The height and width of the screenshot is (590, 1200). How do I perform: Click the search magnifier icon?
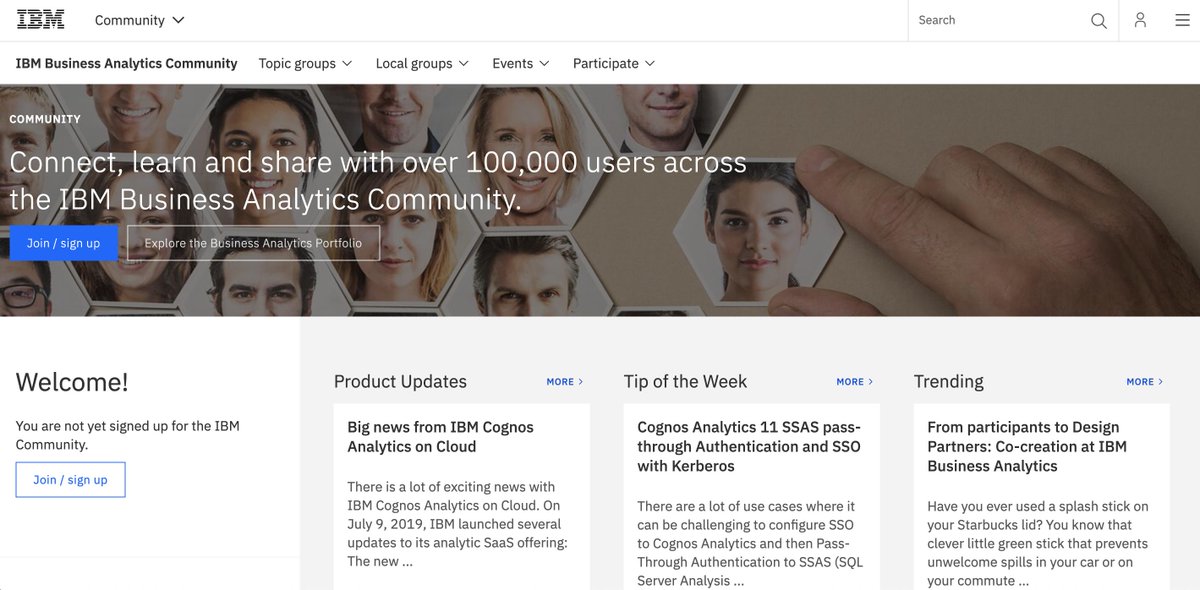(x=1099, y=20)
